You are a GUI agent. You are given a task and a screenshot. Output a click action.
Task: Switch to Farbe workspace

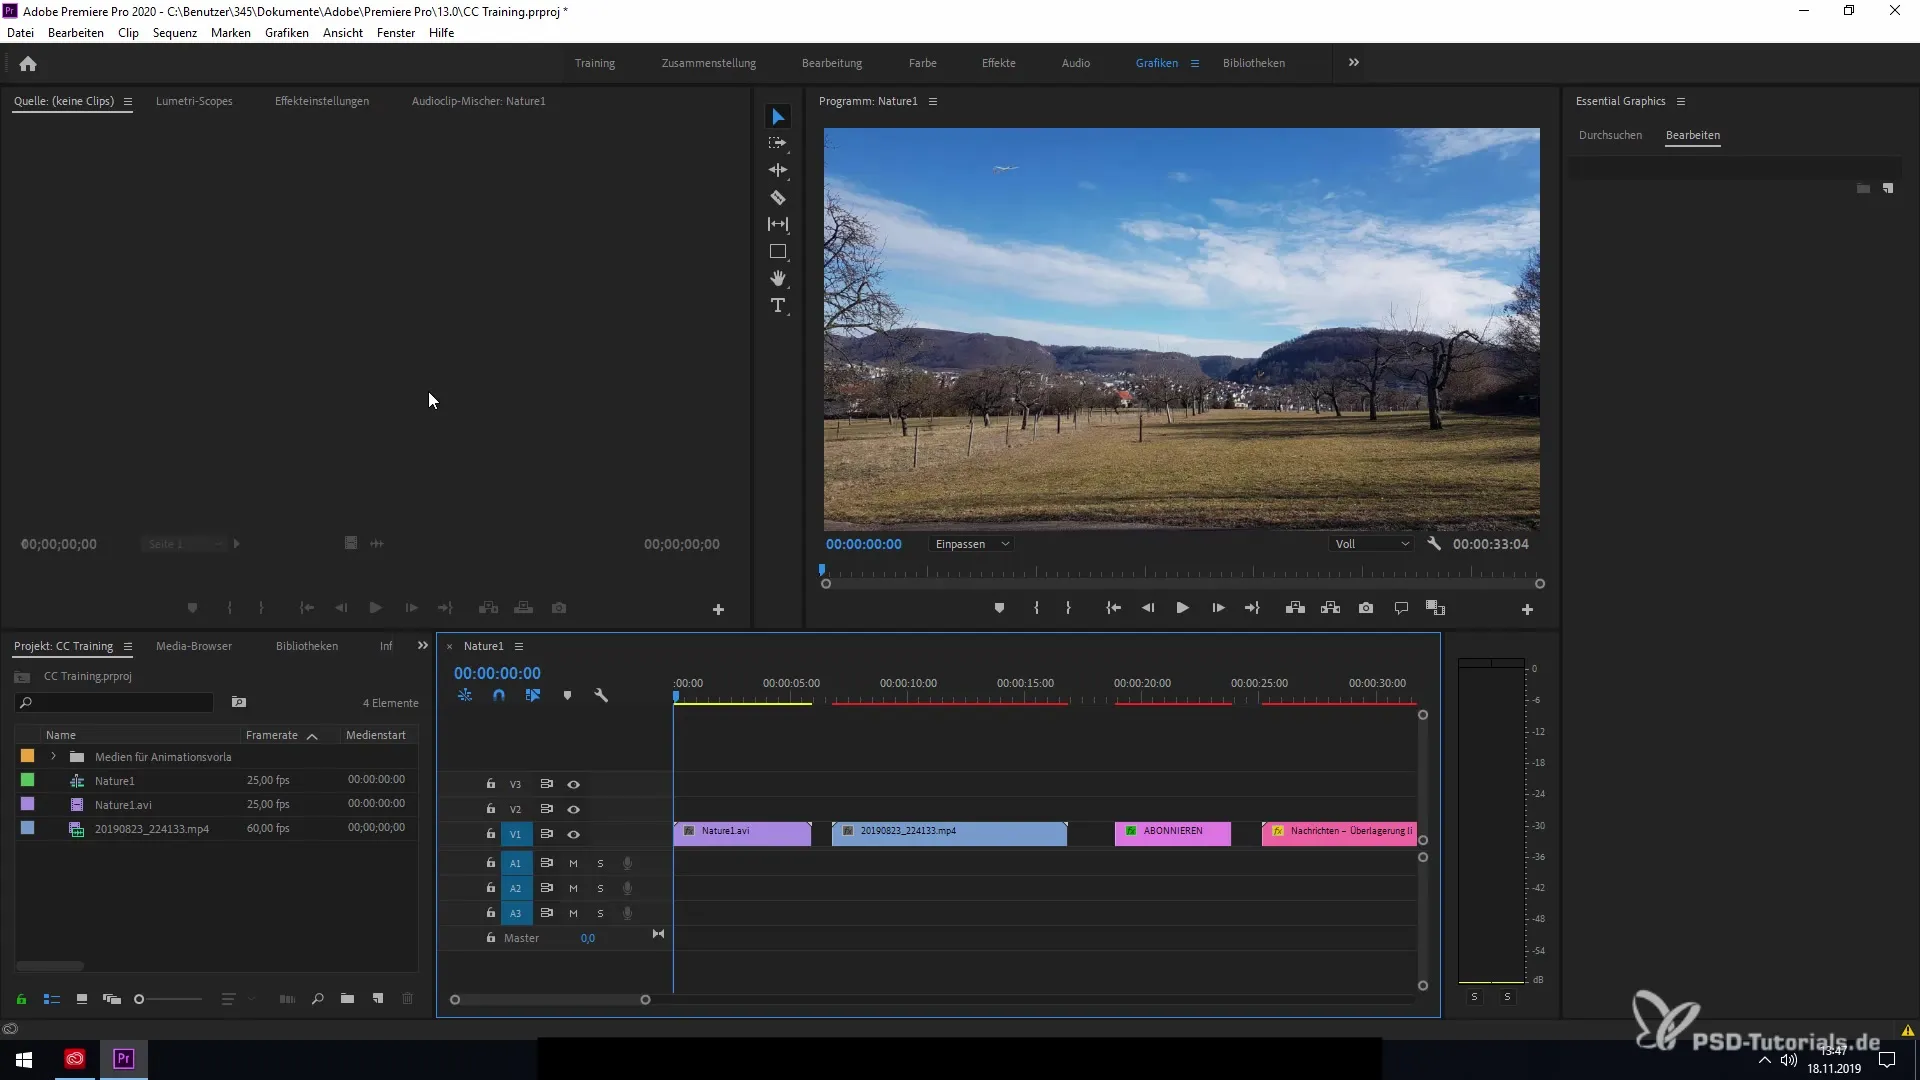pyautogui.click(x=923, y=63)
